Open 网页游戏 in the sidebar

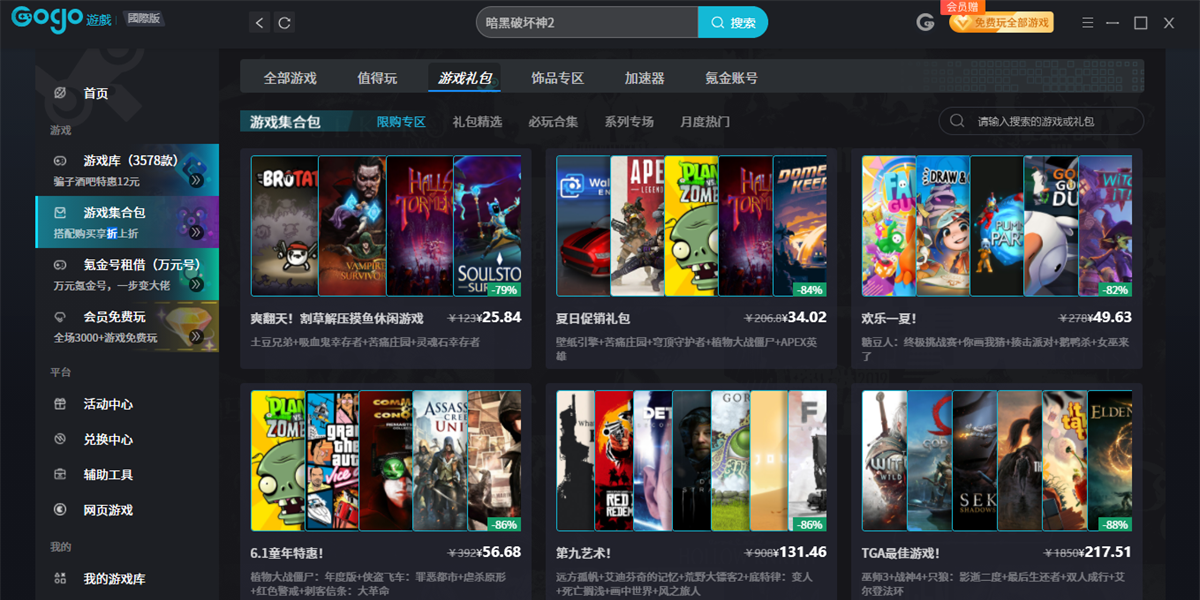coord(107,510)
